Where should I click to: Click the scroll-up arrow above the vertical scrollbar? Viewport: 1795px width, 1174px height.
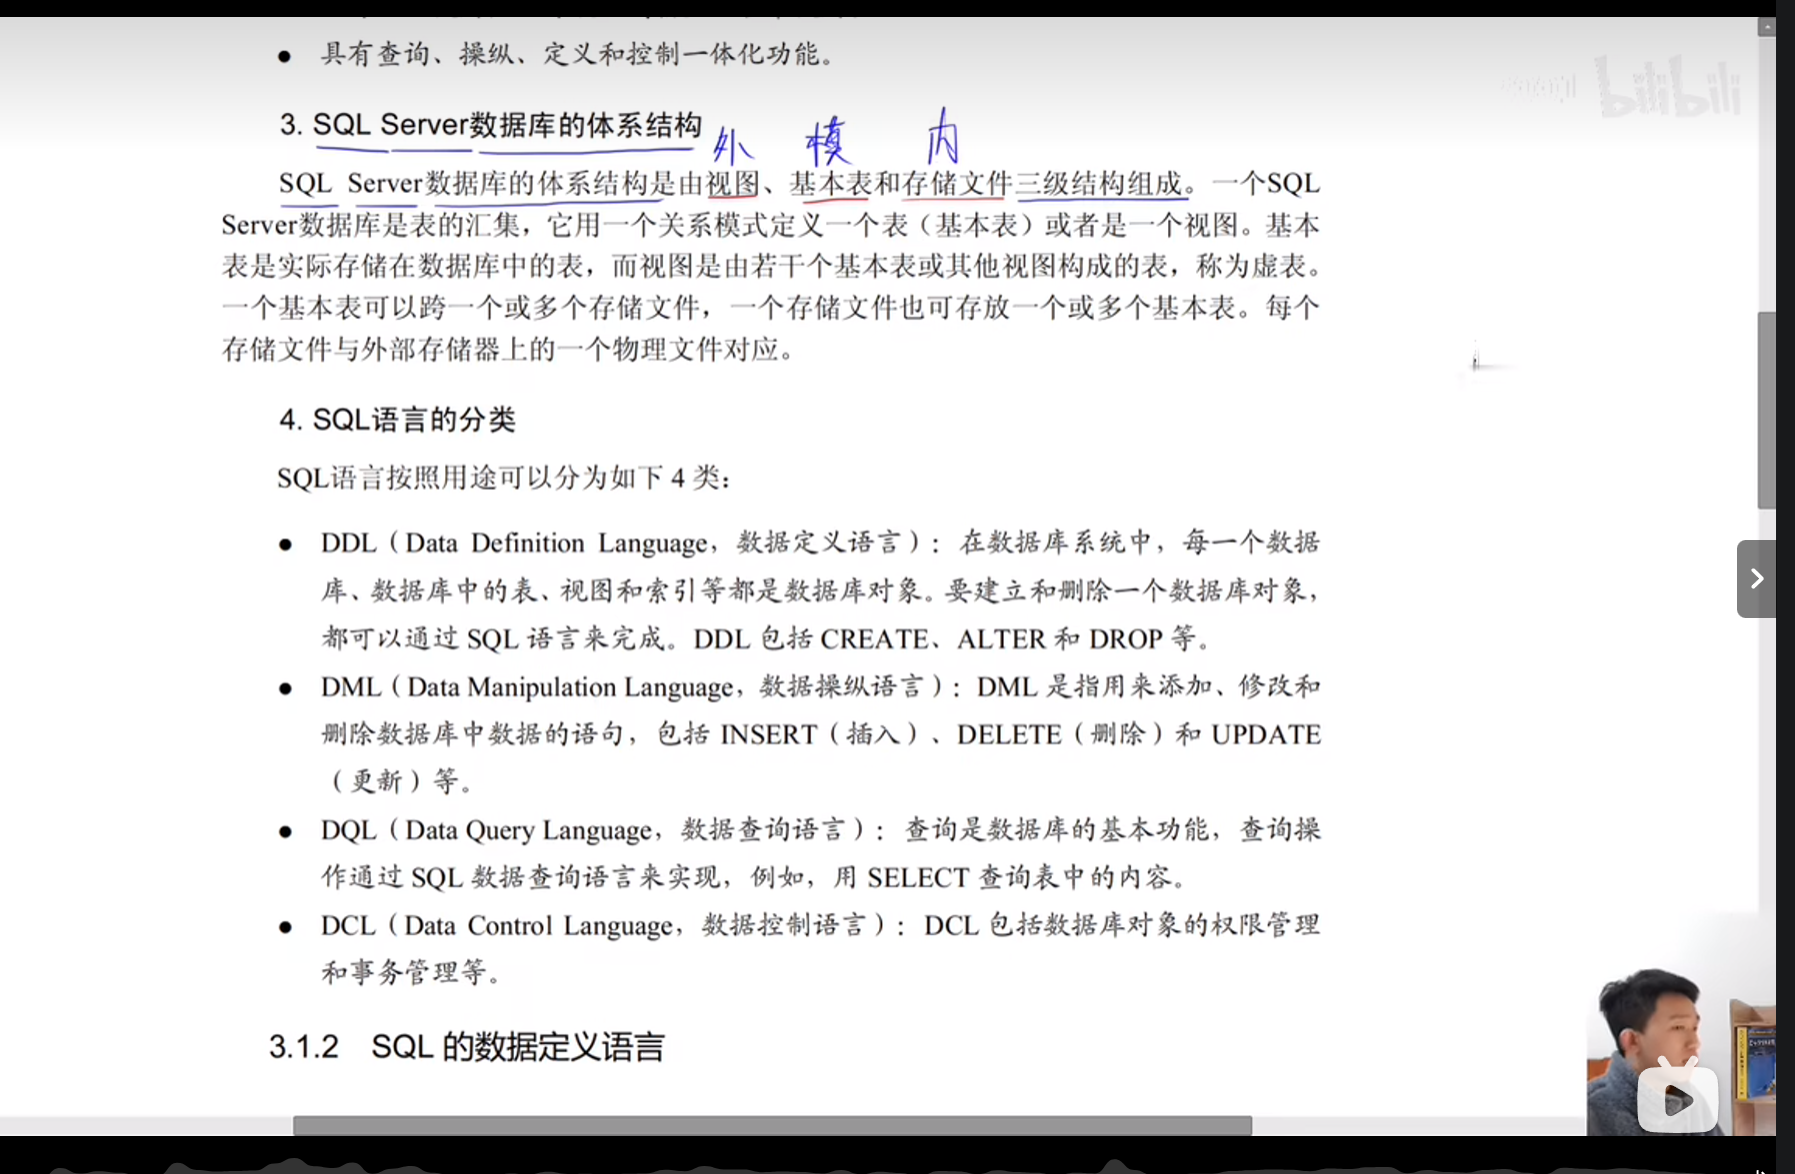[1767, 27]
